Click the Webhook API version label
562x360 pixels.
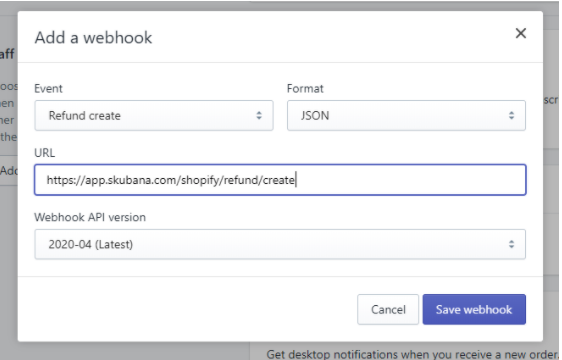tap(90, 217)
